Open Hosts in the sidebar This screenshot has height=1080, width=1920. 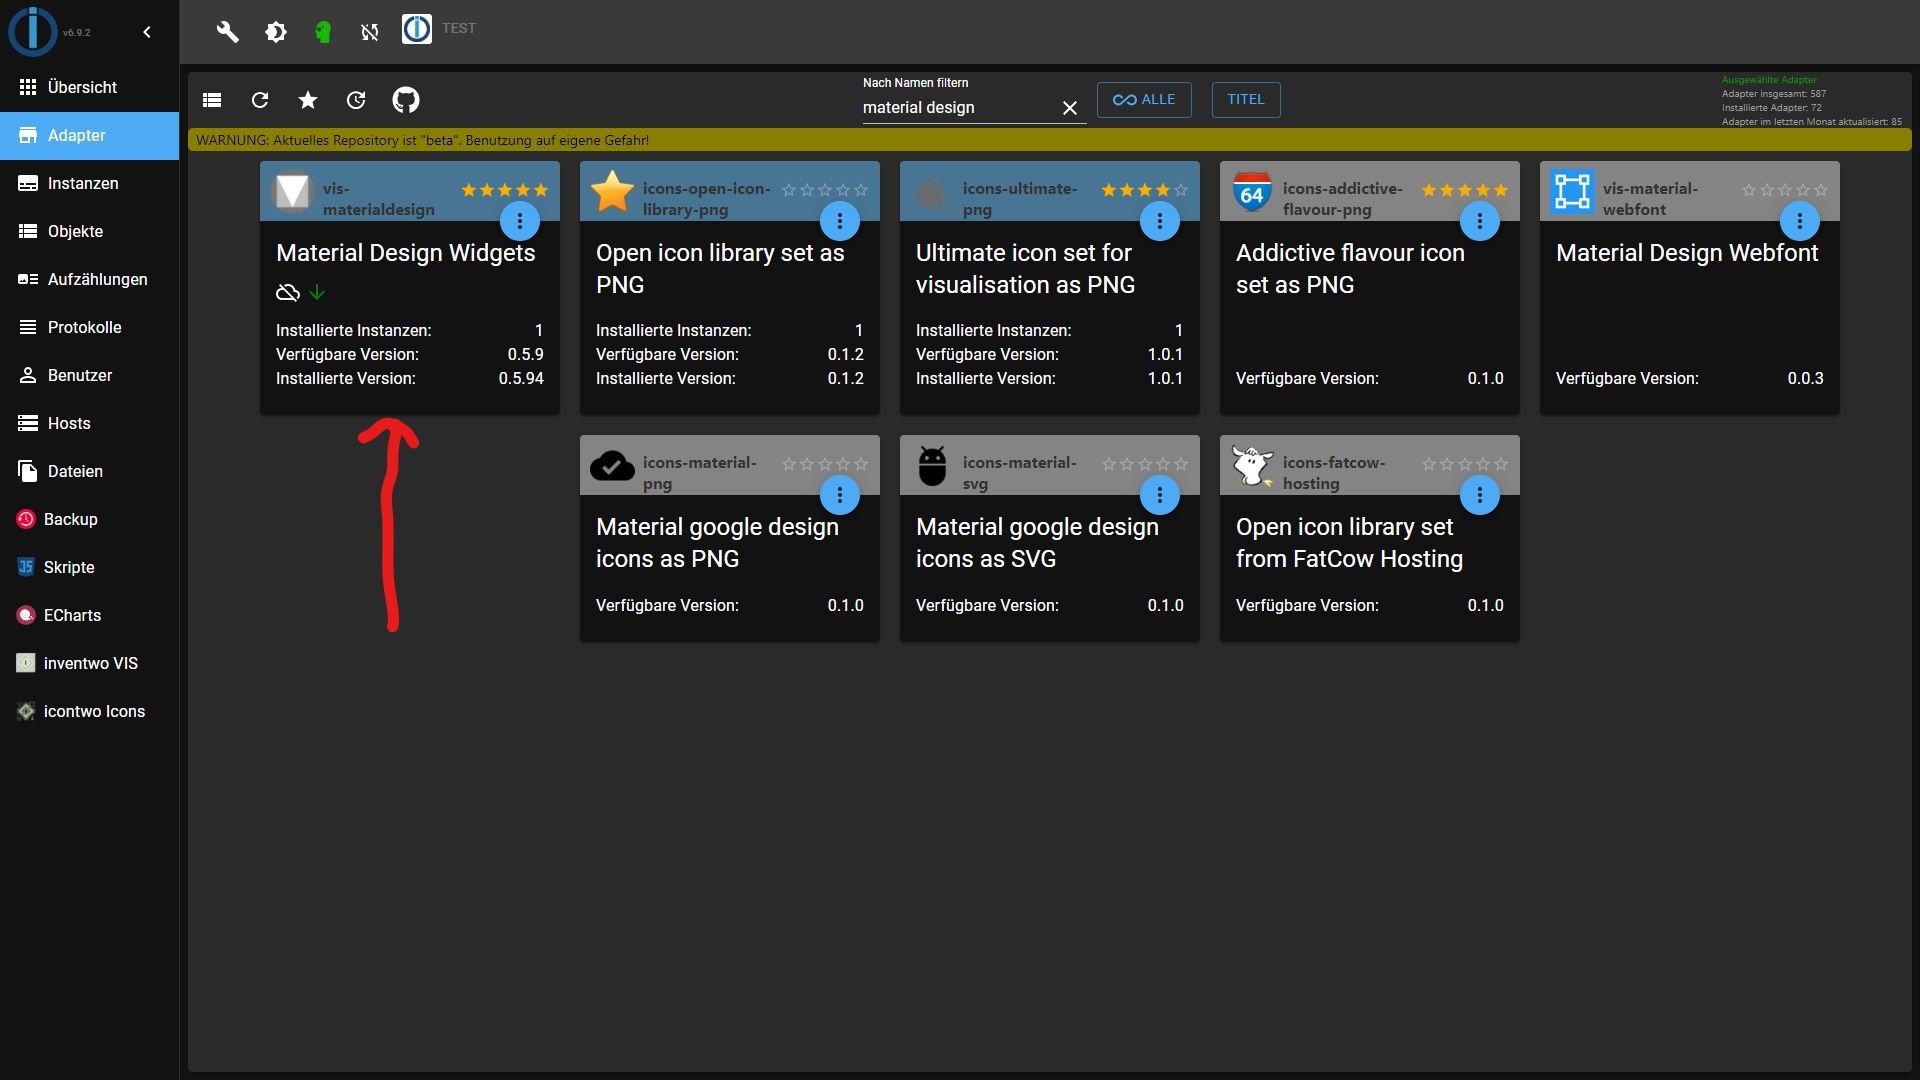point(90,424)
